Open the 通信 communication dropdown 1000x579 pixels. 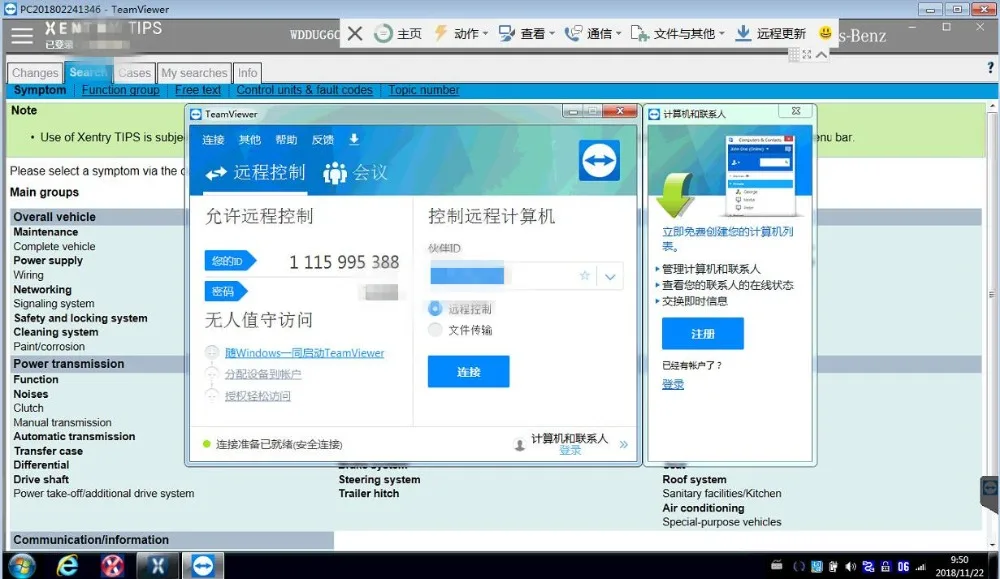[593, 34]
